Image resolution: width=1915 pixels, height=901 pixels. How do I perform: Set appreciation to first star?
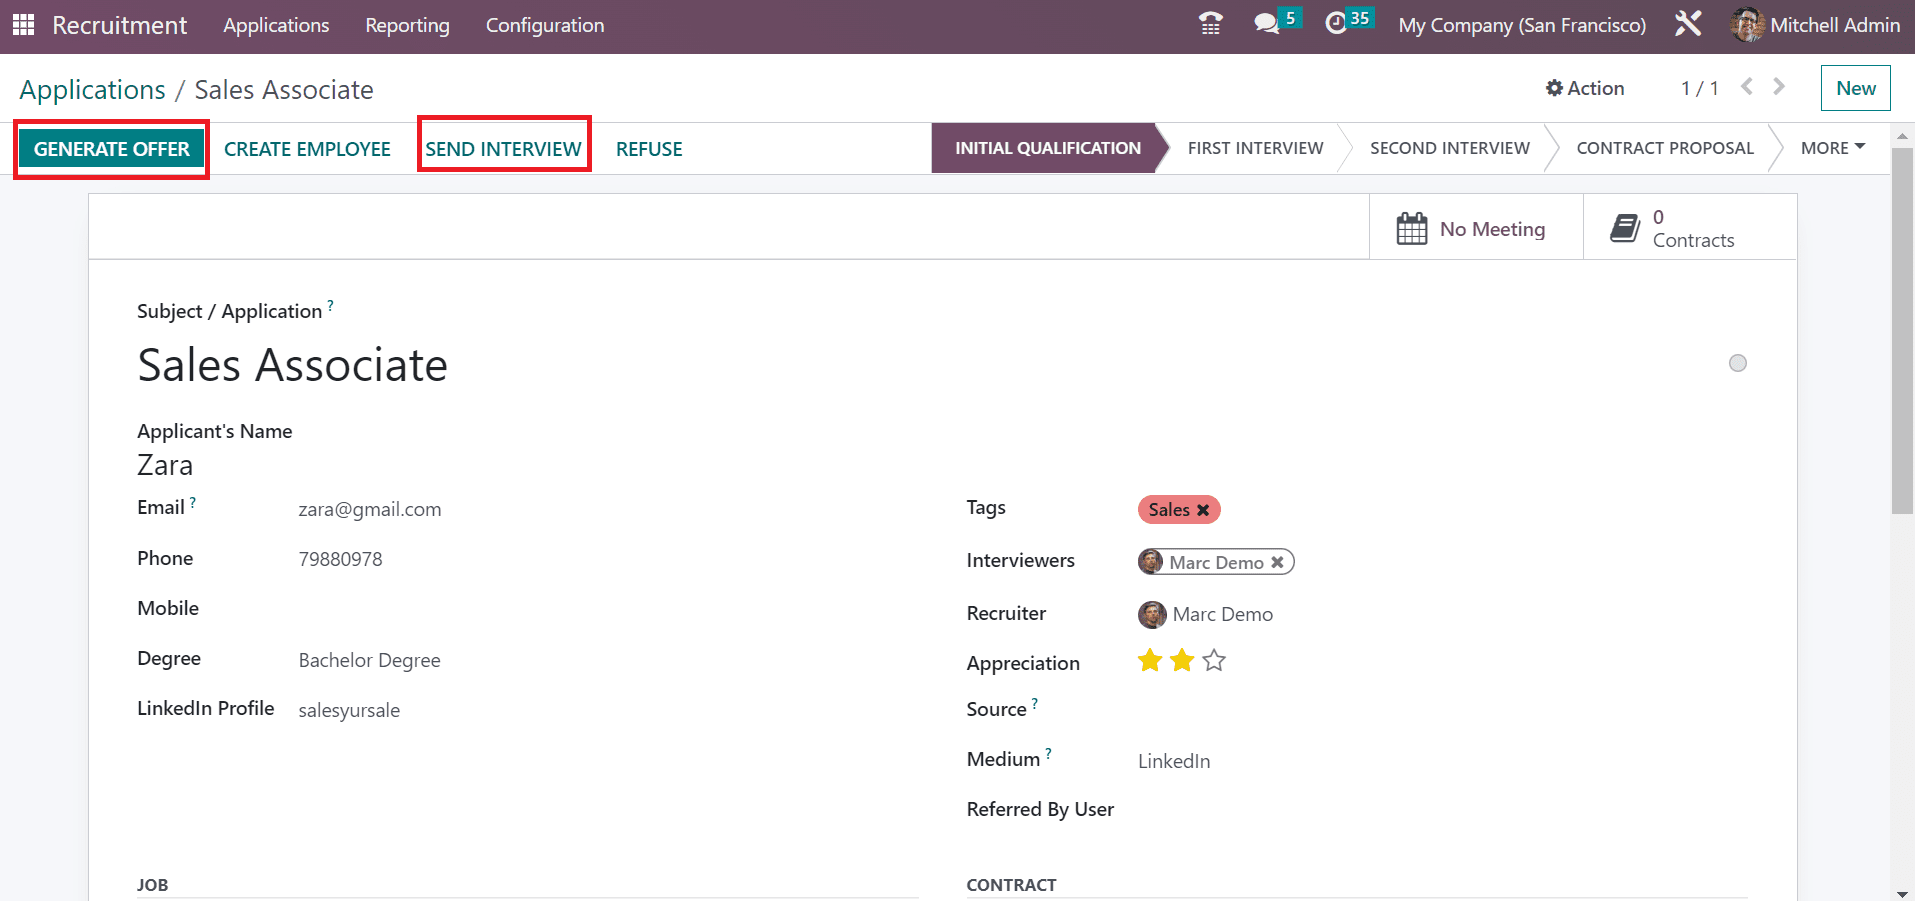tap(1150, 661)
